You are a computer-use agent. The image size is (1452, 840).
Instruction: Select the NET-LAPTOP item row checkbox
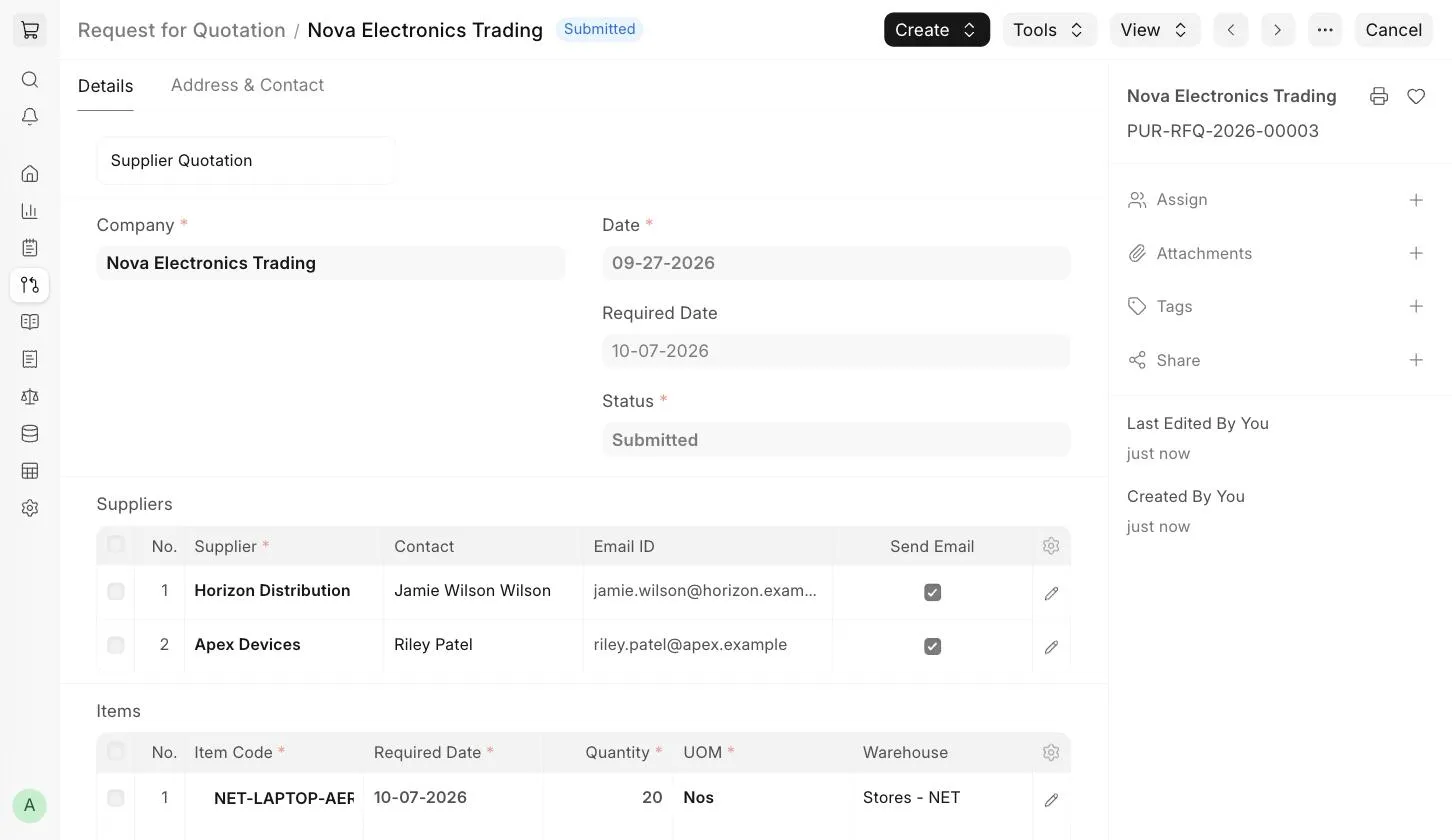(116, 798)
